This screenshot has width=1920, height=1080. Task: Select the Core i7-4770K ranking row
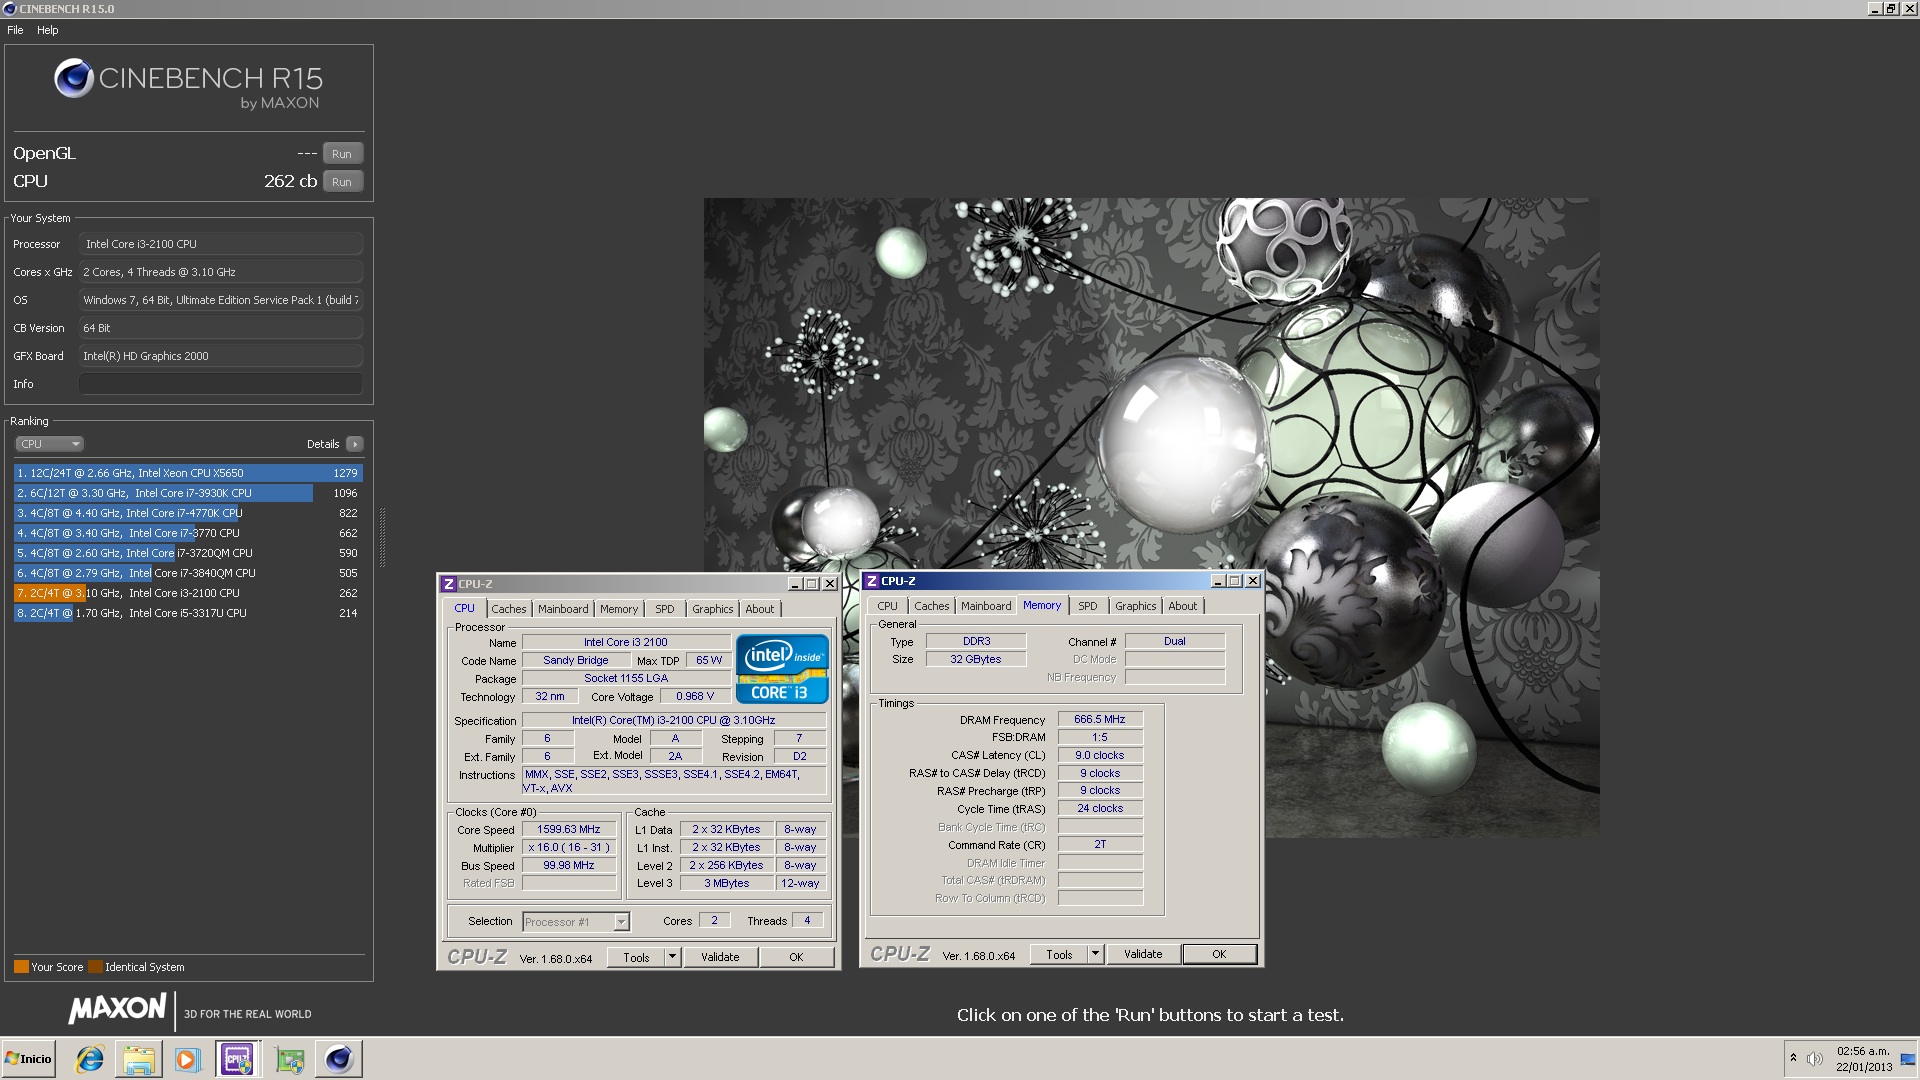point(188,513)
